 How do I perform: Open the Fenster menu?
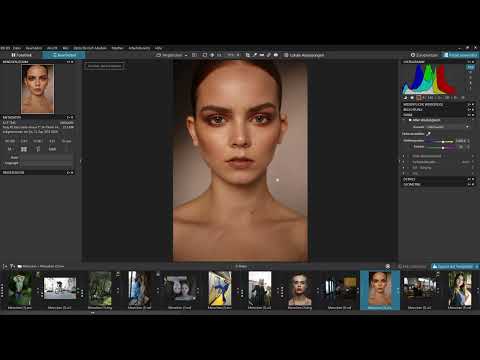pyautogui.click(x=117, y=48)
